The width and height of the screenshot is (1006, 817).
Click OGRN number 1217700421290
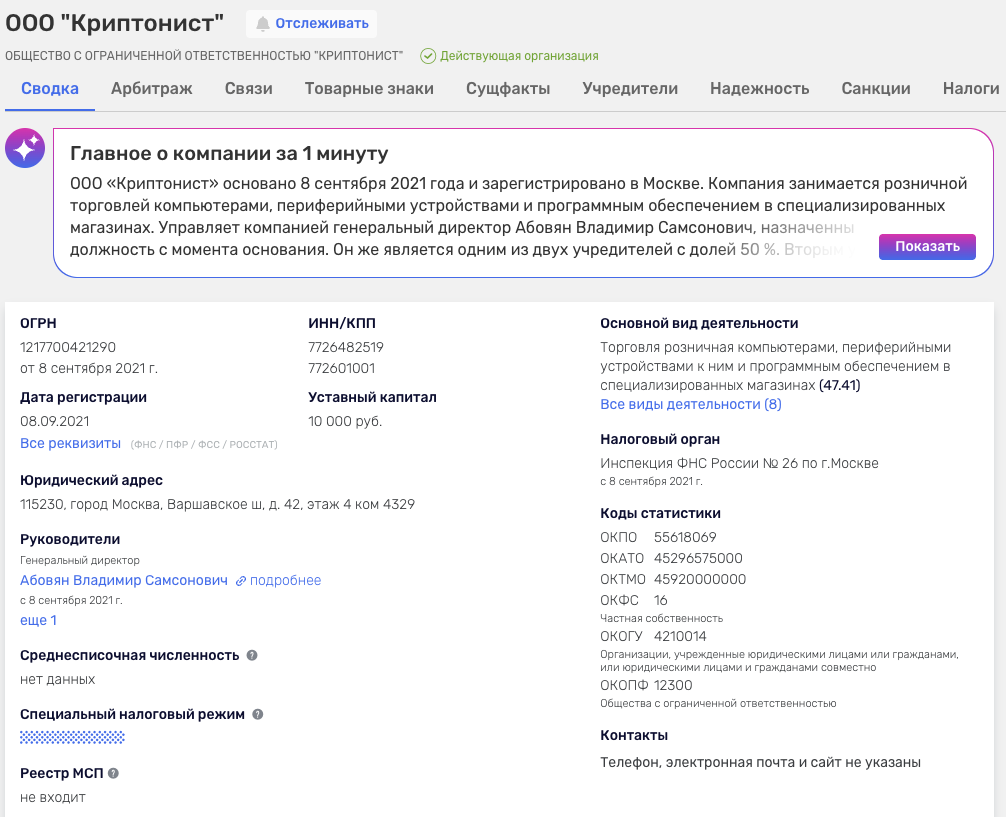pos(68,347)
